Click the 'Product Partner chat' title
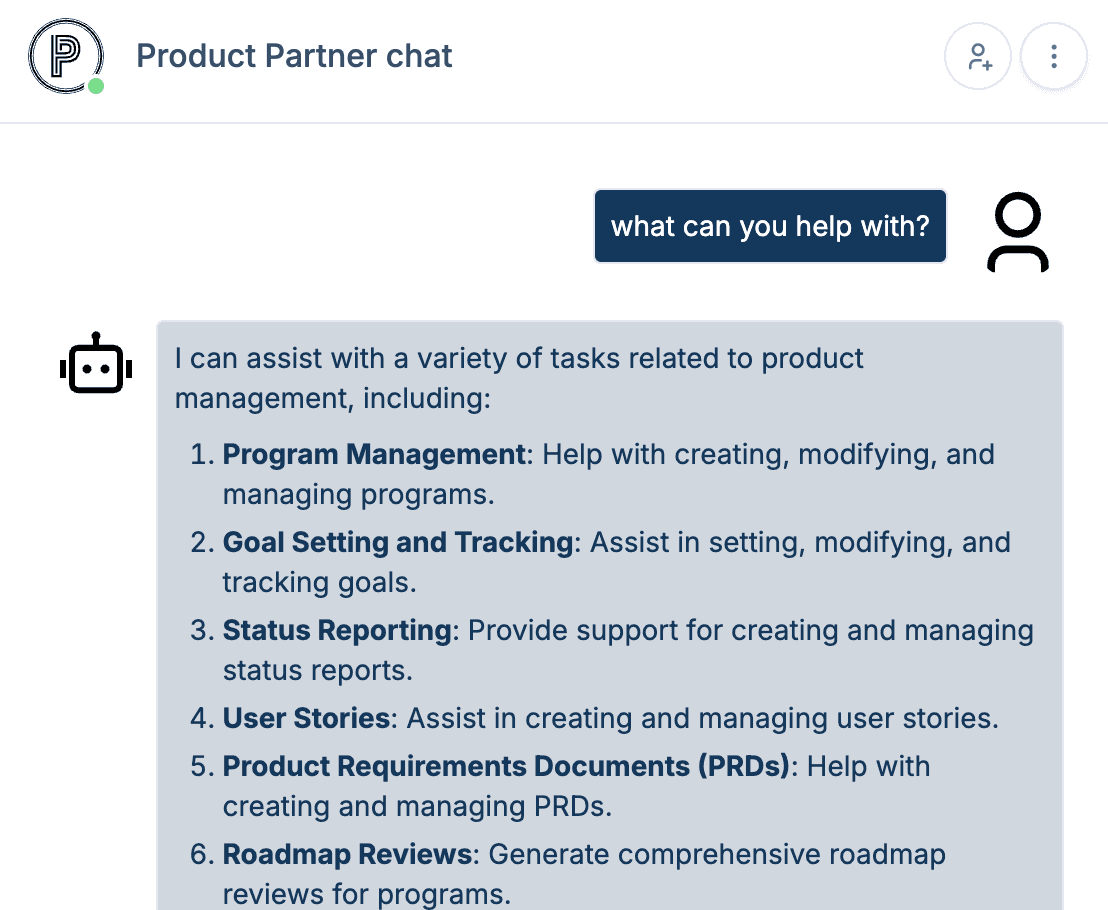Viewport: 1108px width, 910px height. 294,56
